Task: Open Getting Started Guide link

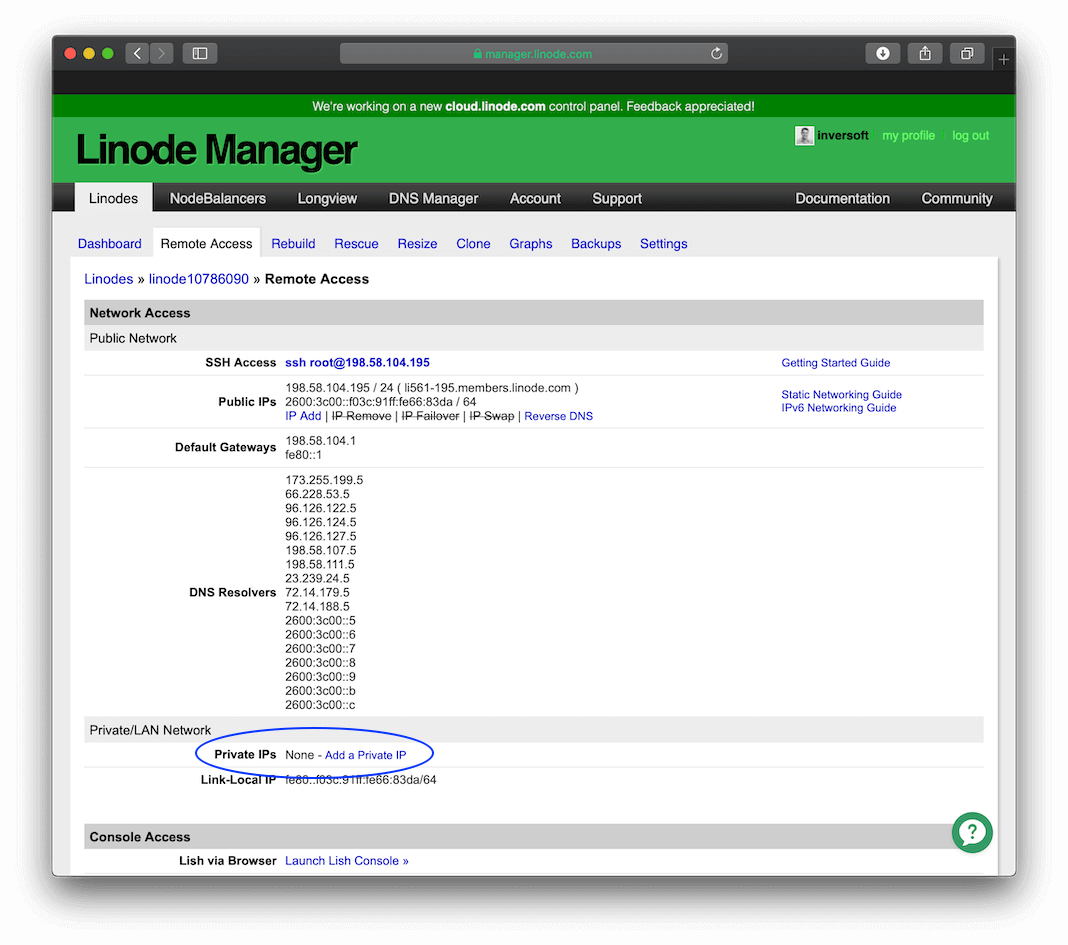Action: pyautogui.click(x=836, y=362)
